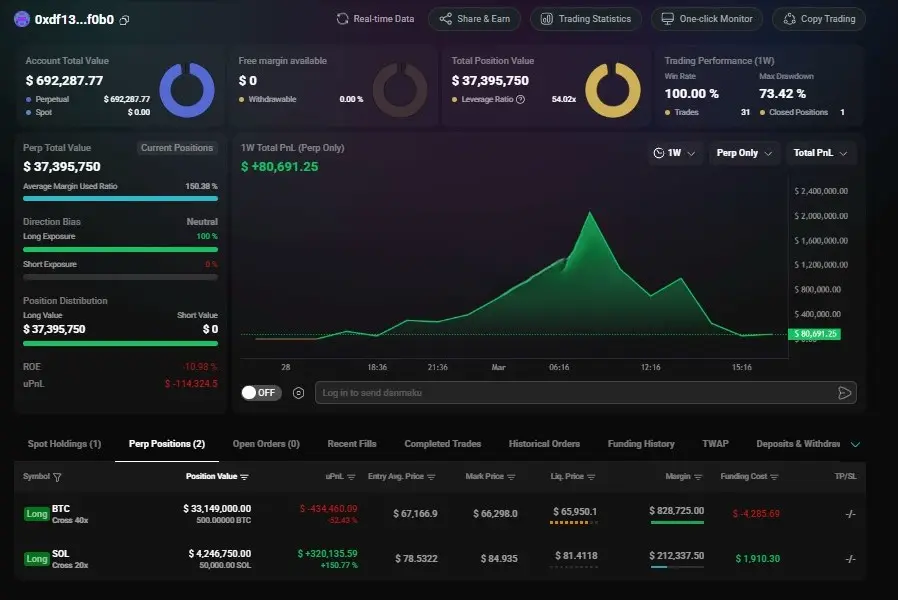Screen dimensions: 898x600
Task: Sort by Liq. Price column icon
Action: coord(591,477)
